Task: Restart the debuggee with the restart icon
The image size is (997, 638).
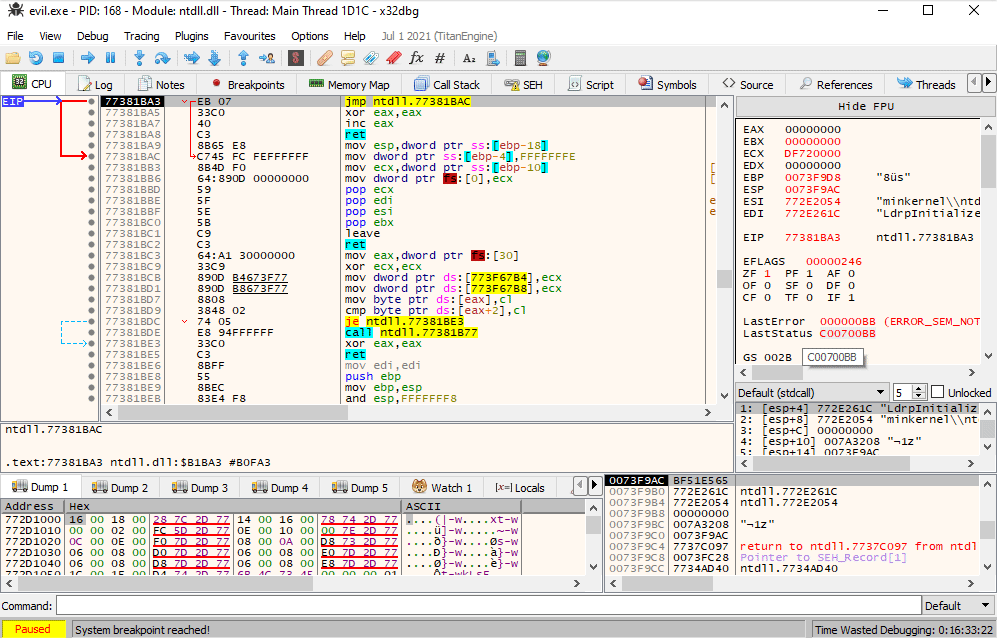Action: pyautogui.click(x=36, y=59)
